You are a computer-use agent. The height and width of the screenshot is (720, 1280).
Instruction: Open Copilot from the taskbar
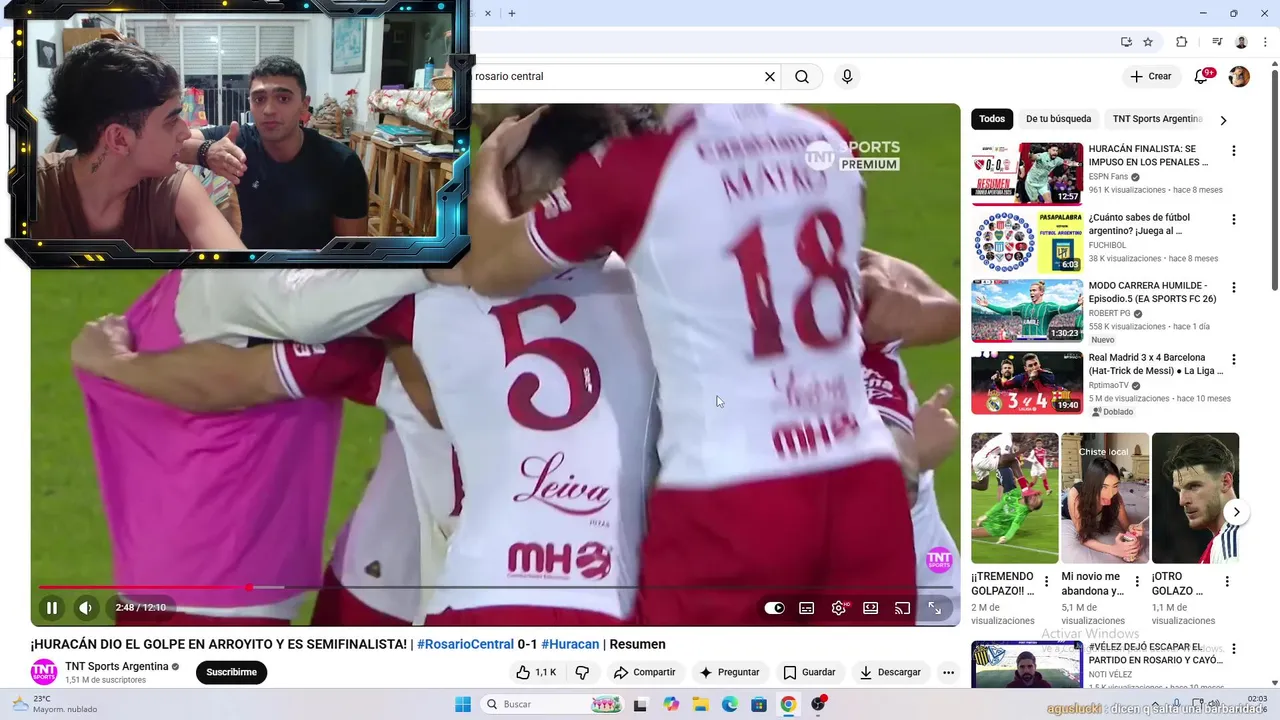pyautogui.click(x=671, y=704)
